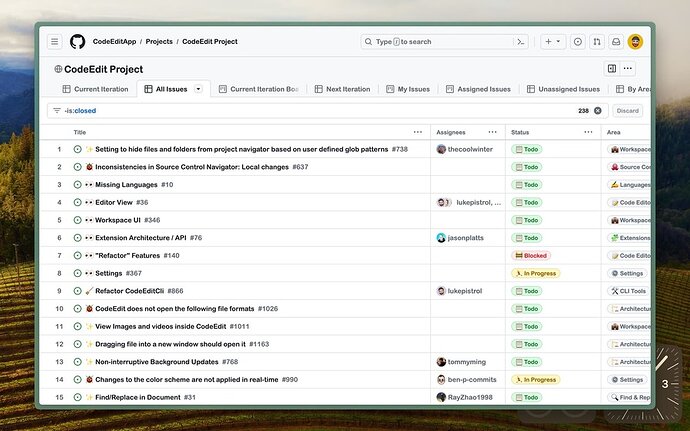
Task: Click the filter icon in filter bar
Action: [57, 111]
